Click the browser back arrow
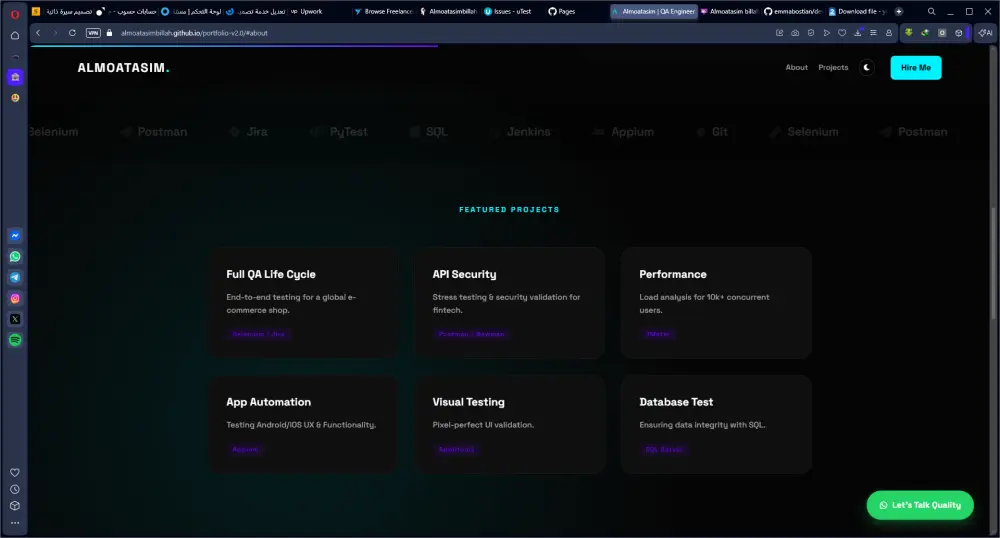The image size is (1000, 538). click(38, 33)
